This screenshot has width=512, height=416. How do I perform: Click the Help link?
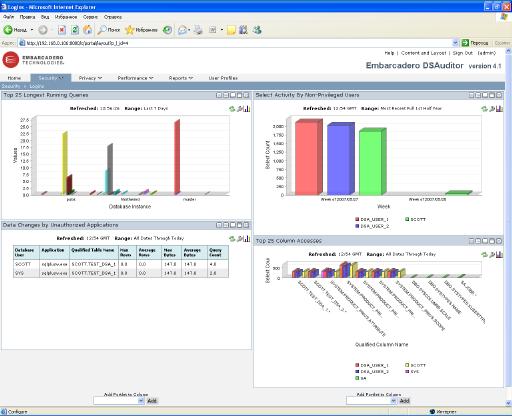coord(389,53)
